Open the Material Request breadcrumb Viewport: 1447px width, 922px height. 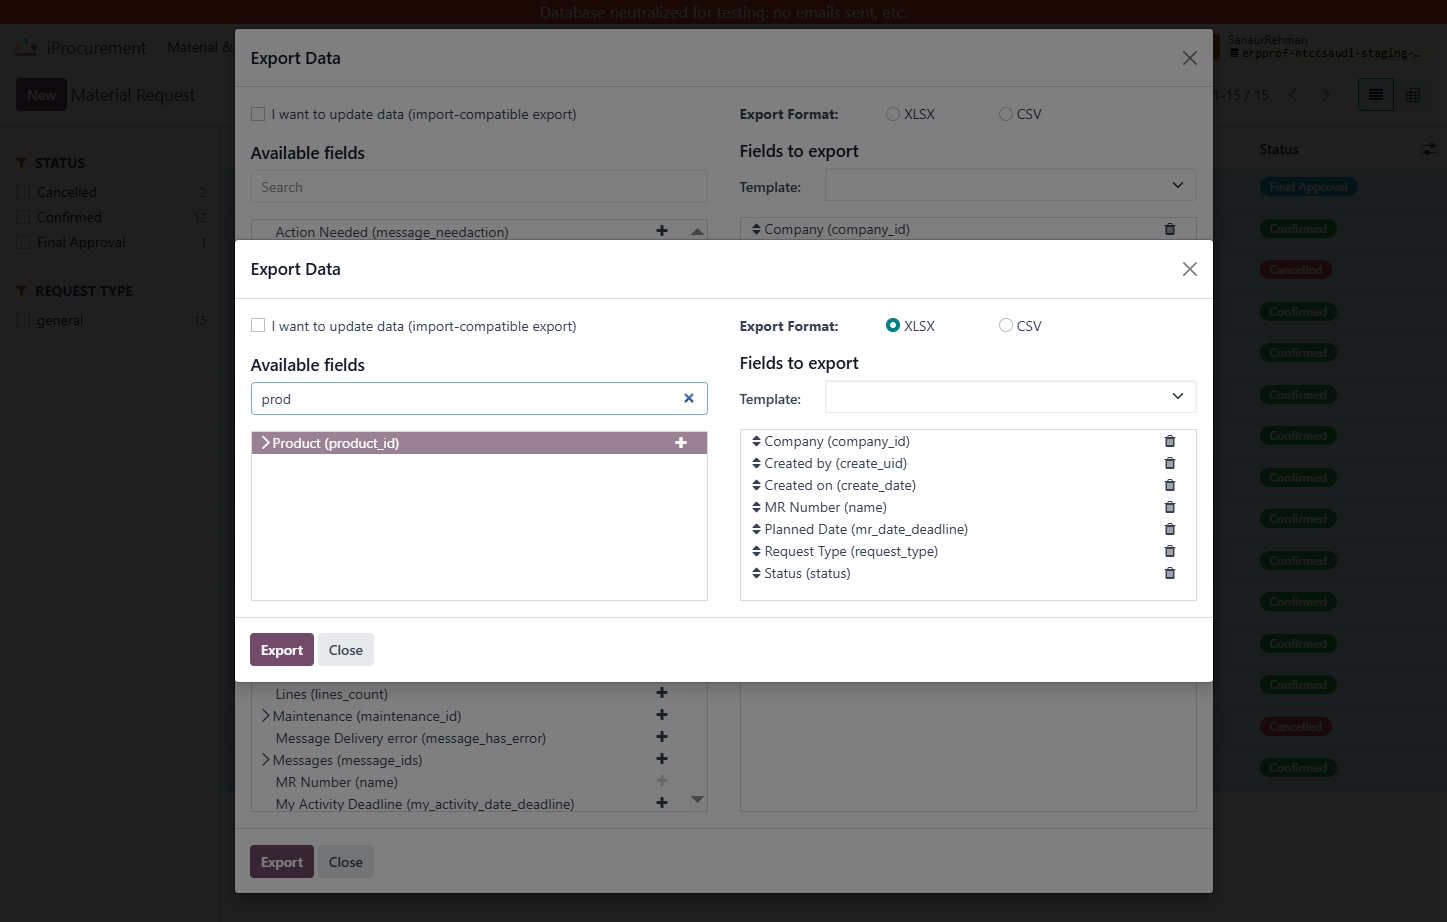tap(133, 95)
